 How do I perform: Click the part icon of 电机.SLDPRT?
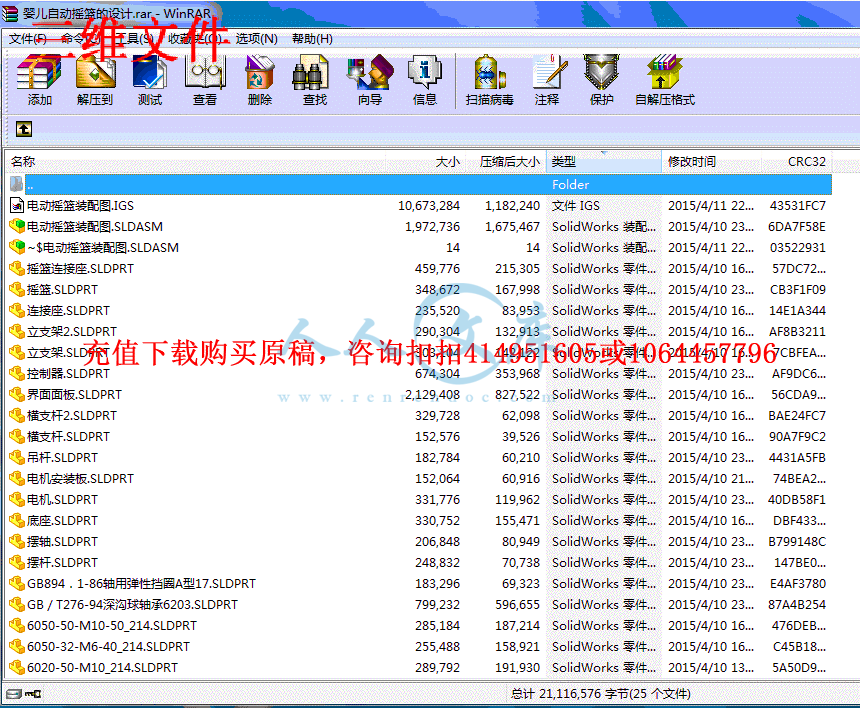click(x=17, y=500)
